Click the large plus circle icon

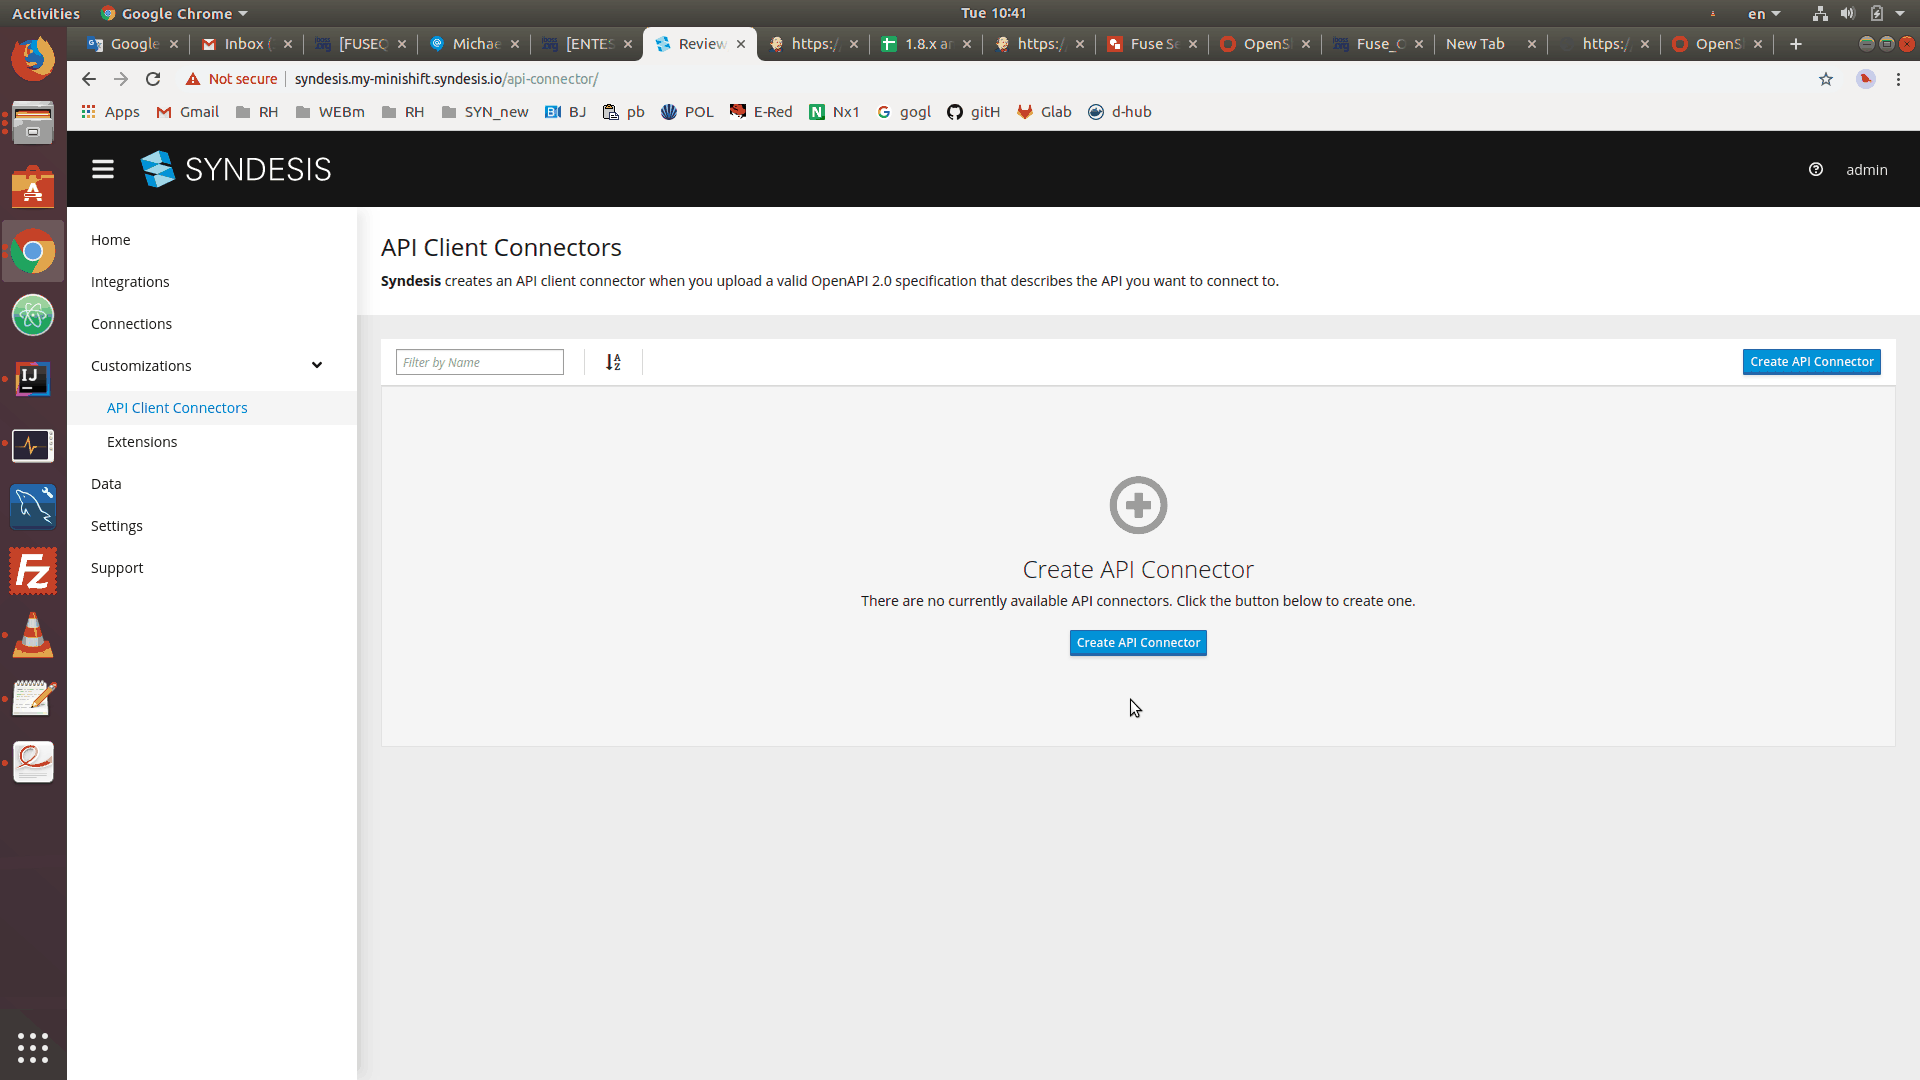click(x=1138, y=505)
